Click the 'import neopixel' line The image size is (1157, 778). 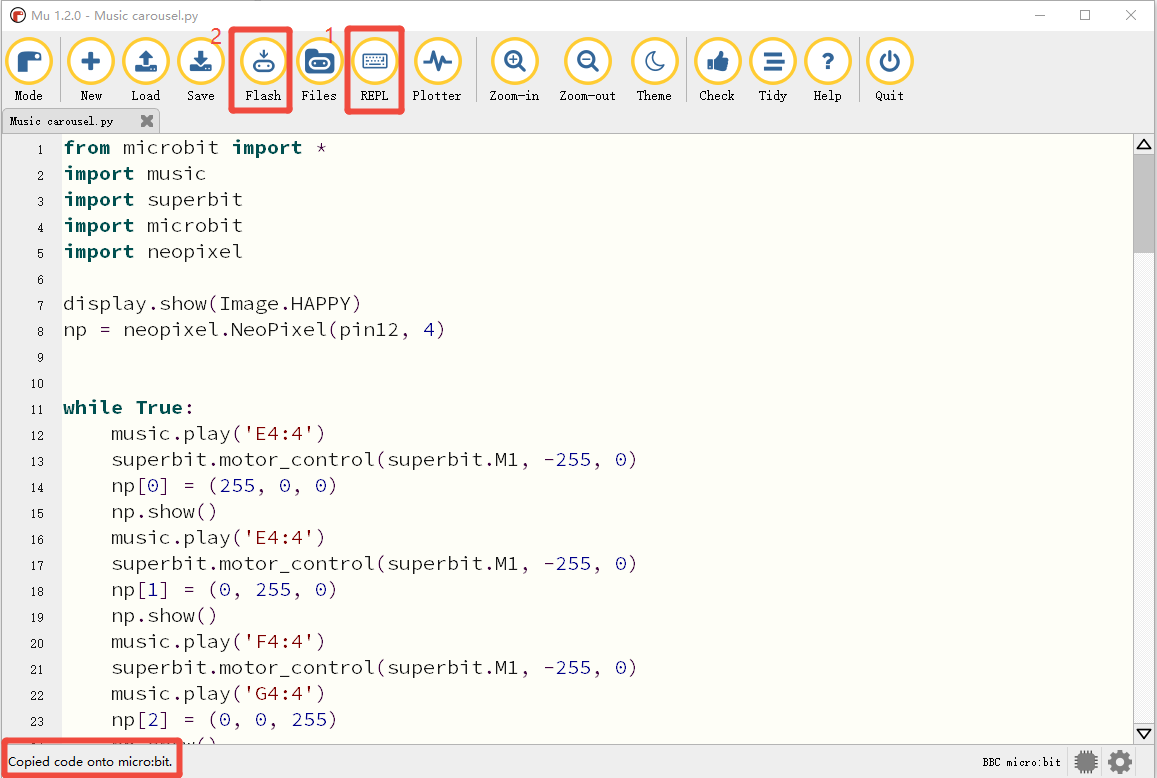point(153,252)
